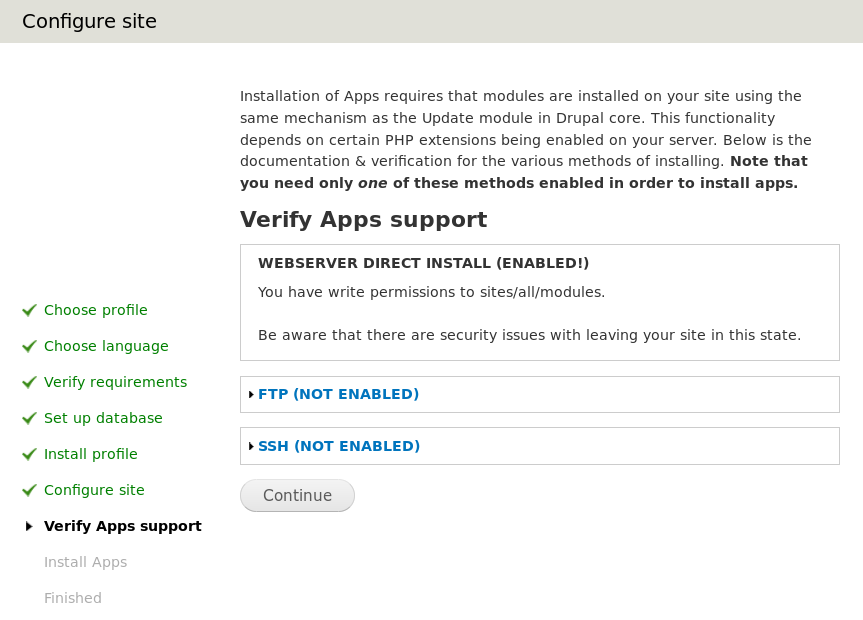Image resolution: width=863 pixels, height=620 pixels.
Task: Click the arrow marker beside Verify Apps support
Action: tap(29, 526)
